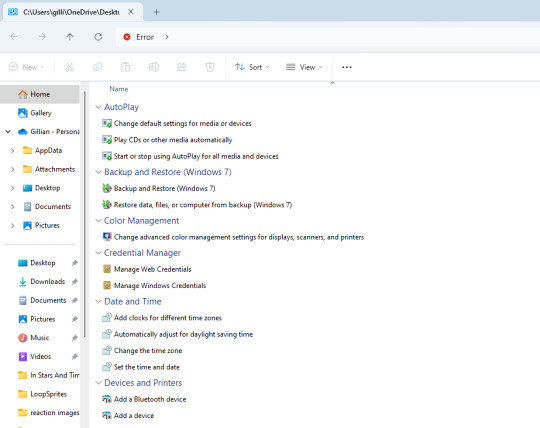Open Add a device
Image resolution: width=540 pixels, height=428 pixels.
coord(128,416)
